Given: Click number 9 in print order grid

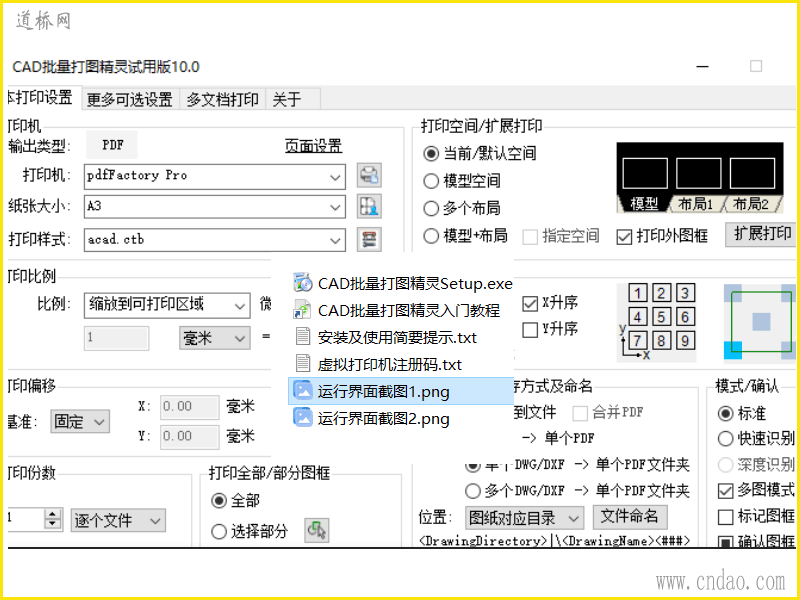Looking at the screenshot, I should 685,340.
